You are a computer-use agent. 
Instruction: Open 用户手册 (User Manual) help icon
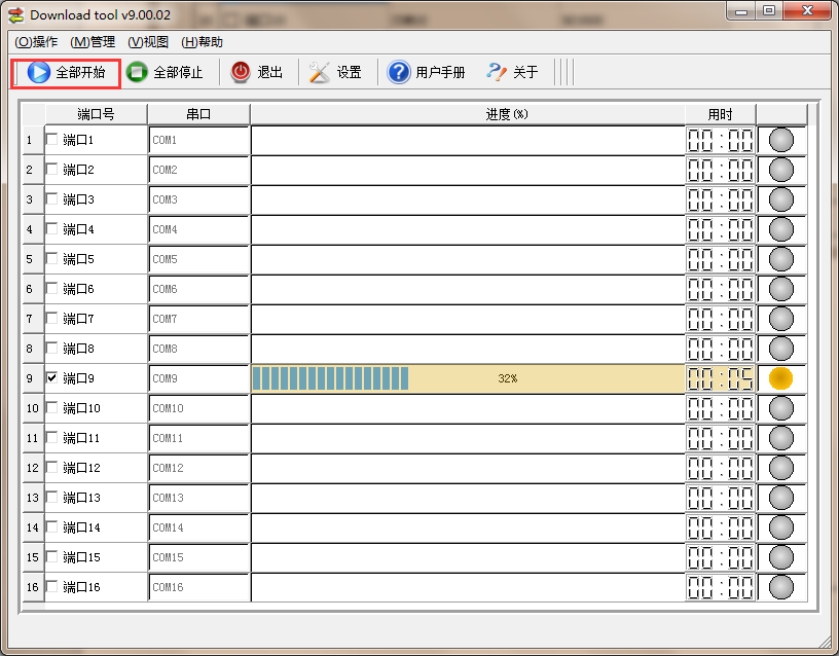click(x=399, y=72)
